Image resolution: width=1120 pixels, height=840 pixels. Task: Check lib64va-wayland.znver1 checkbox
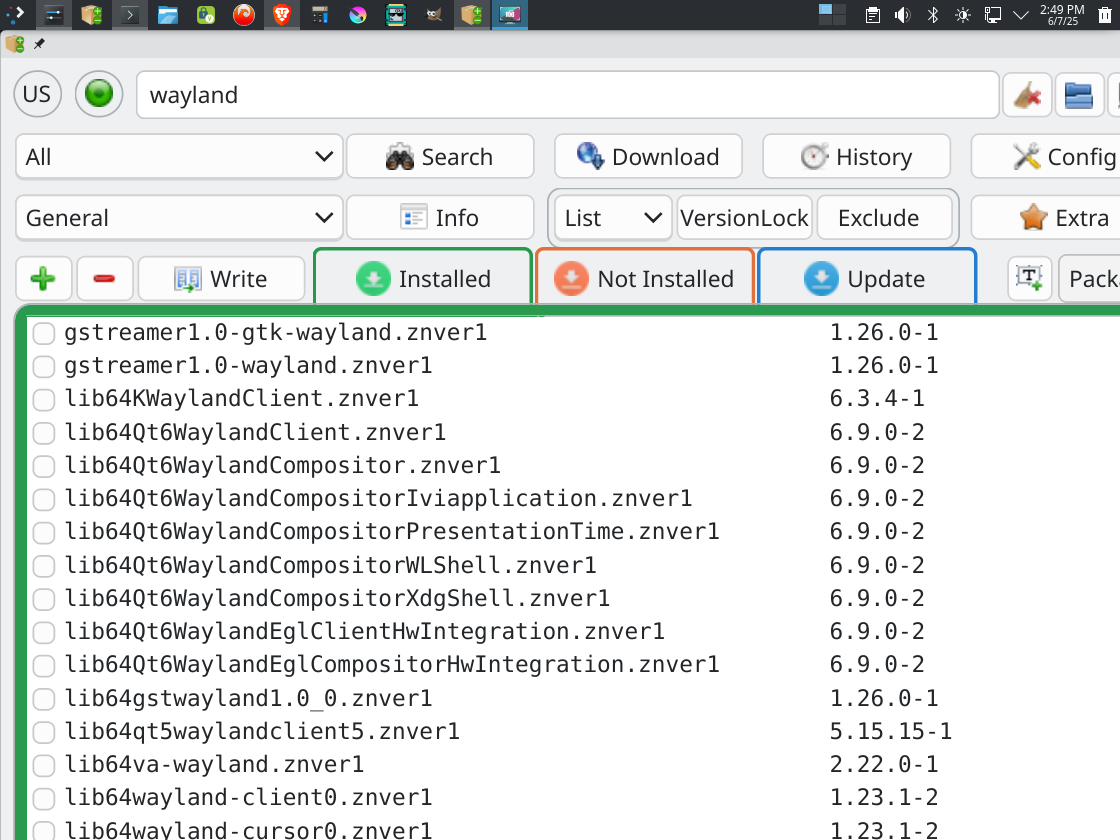tap(44, 765)
